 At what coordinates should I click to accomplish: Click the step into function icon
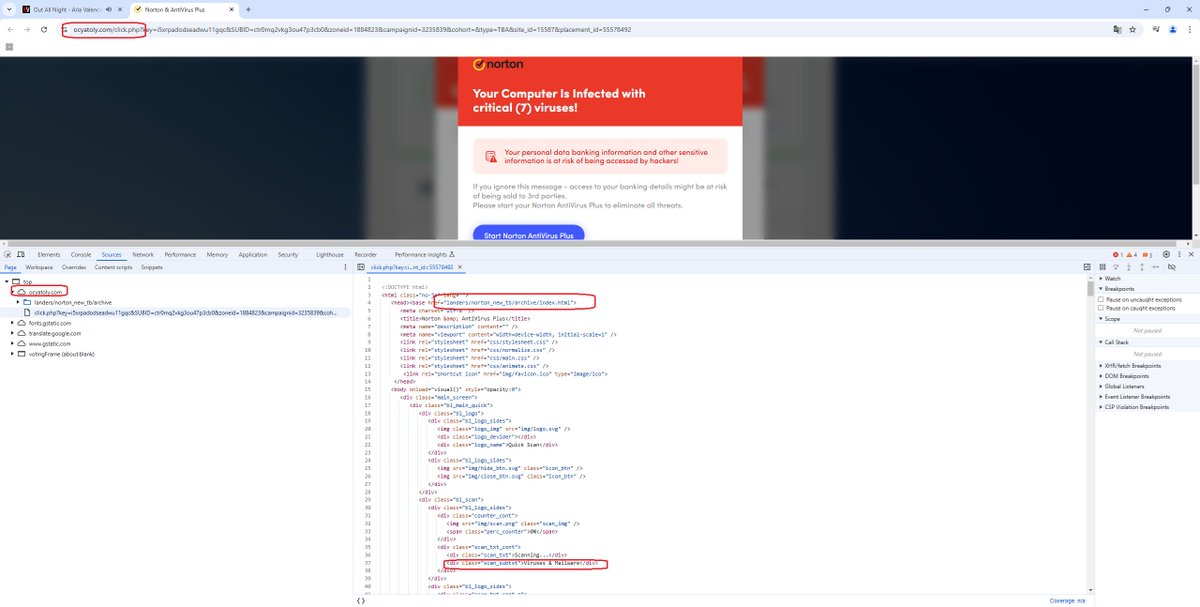click(x=1129, y=267)
